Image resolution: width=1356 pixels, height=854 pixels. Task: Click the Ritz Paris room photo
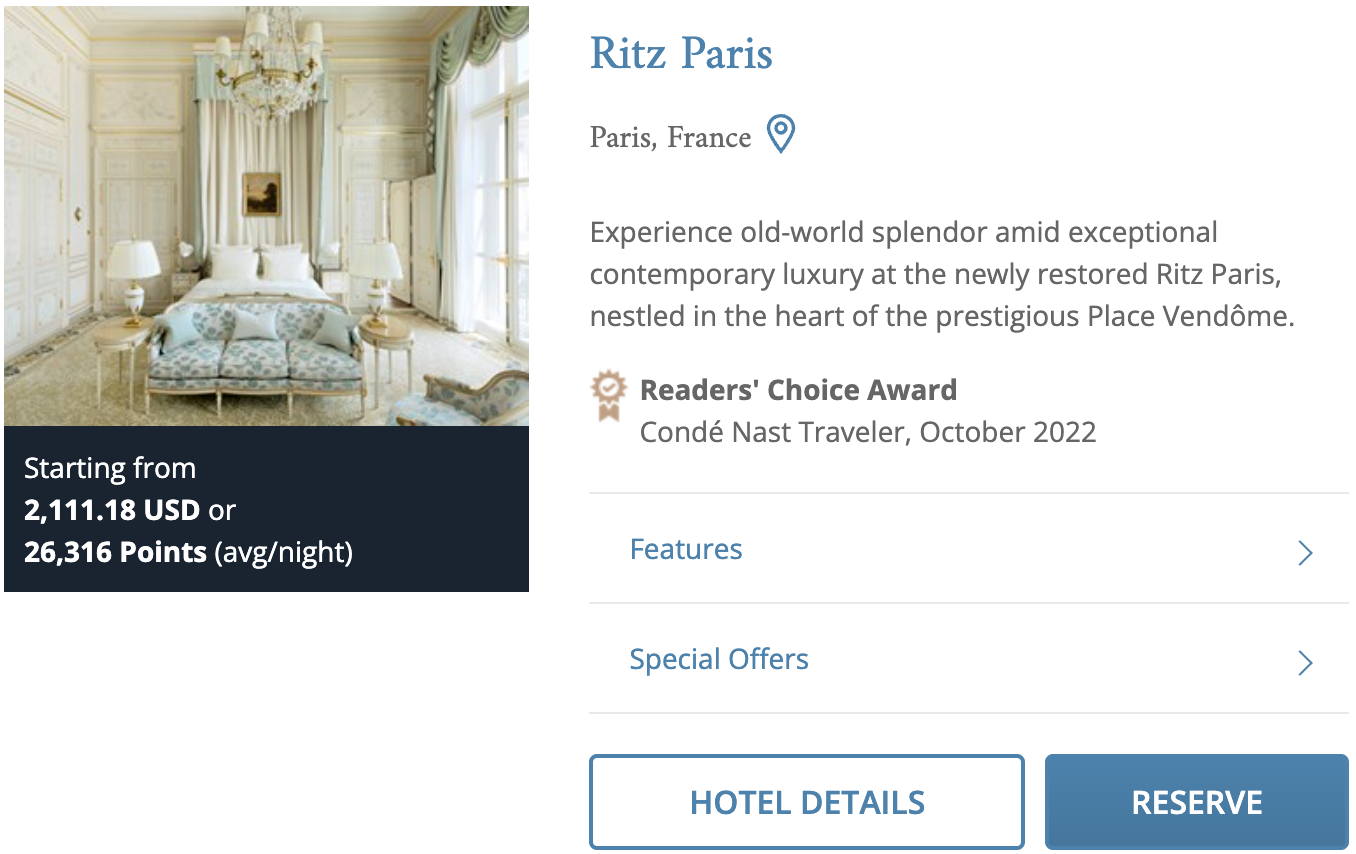[266, 215]
